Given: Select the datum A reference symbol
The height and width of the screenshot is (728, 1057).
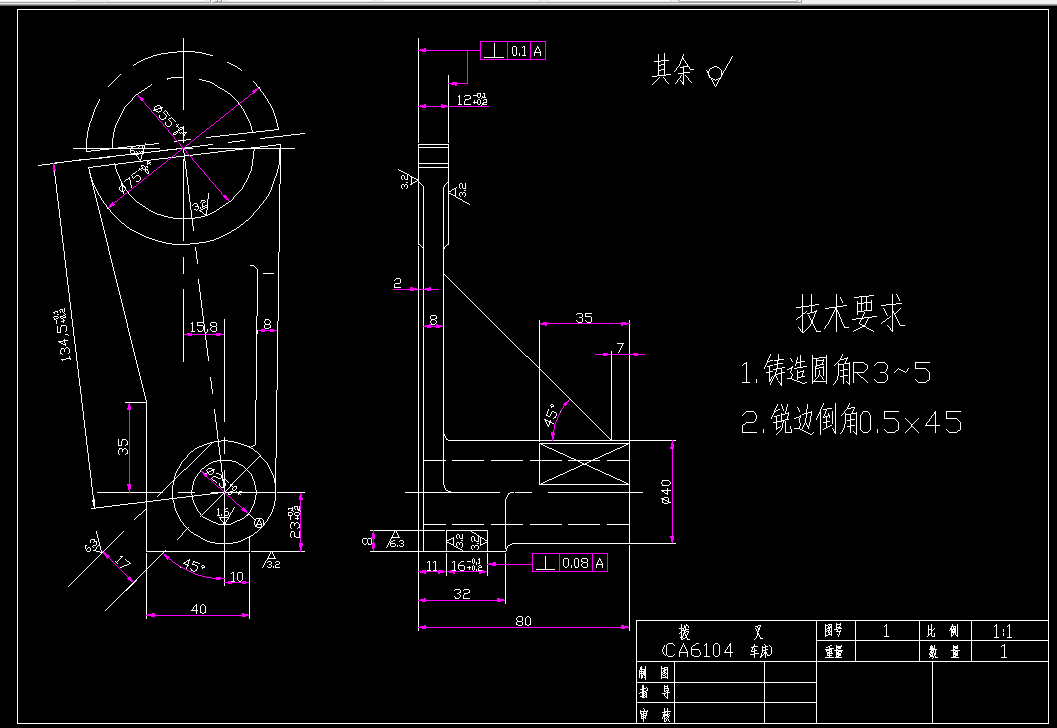Looking at the screenshot, I should click(x=259, y=522).
